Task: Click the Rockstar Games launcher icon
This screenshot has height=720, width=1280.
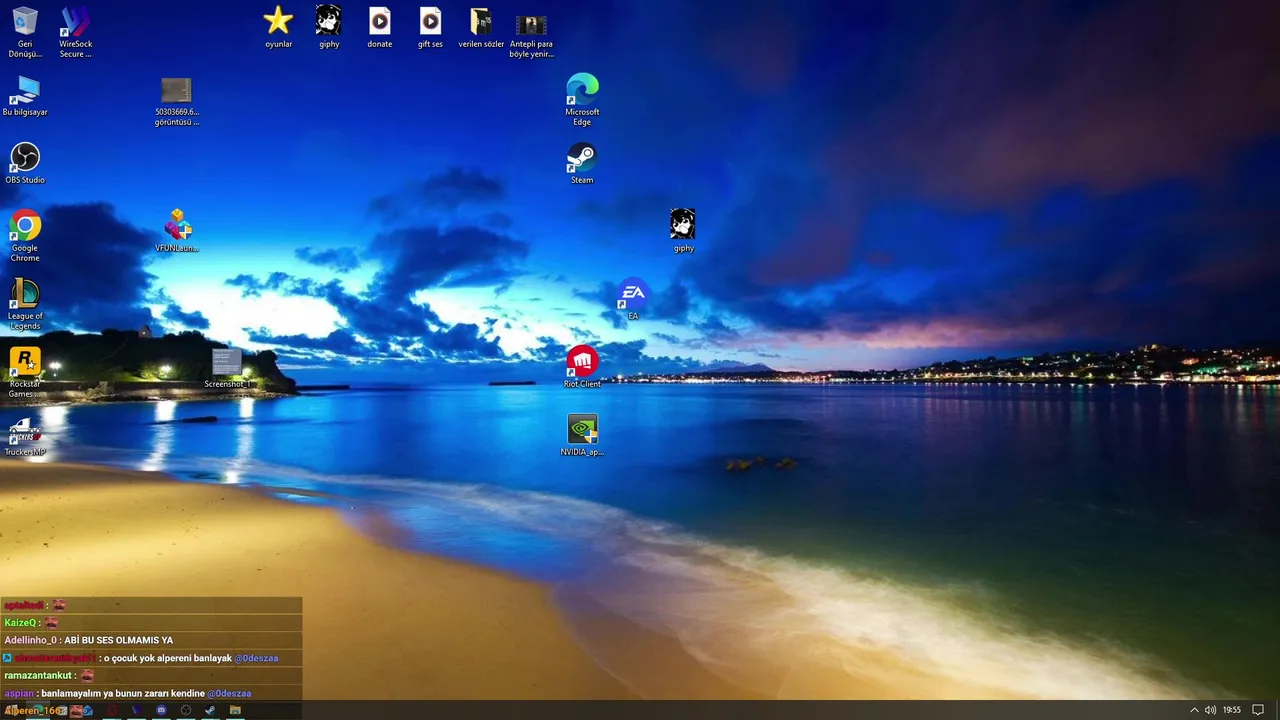Action: coord(25,372)
